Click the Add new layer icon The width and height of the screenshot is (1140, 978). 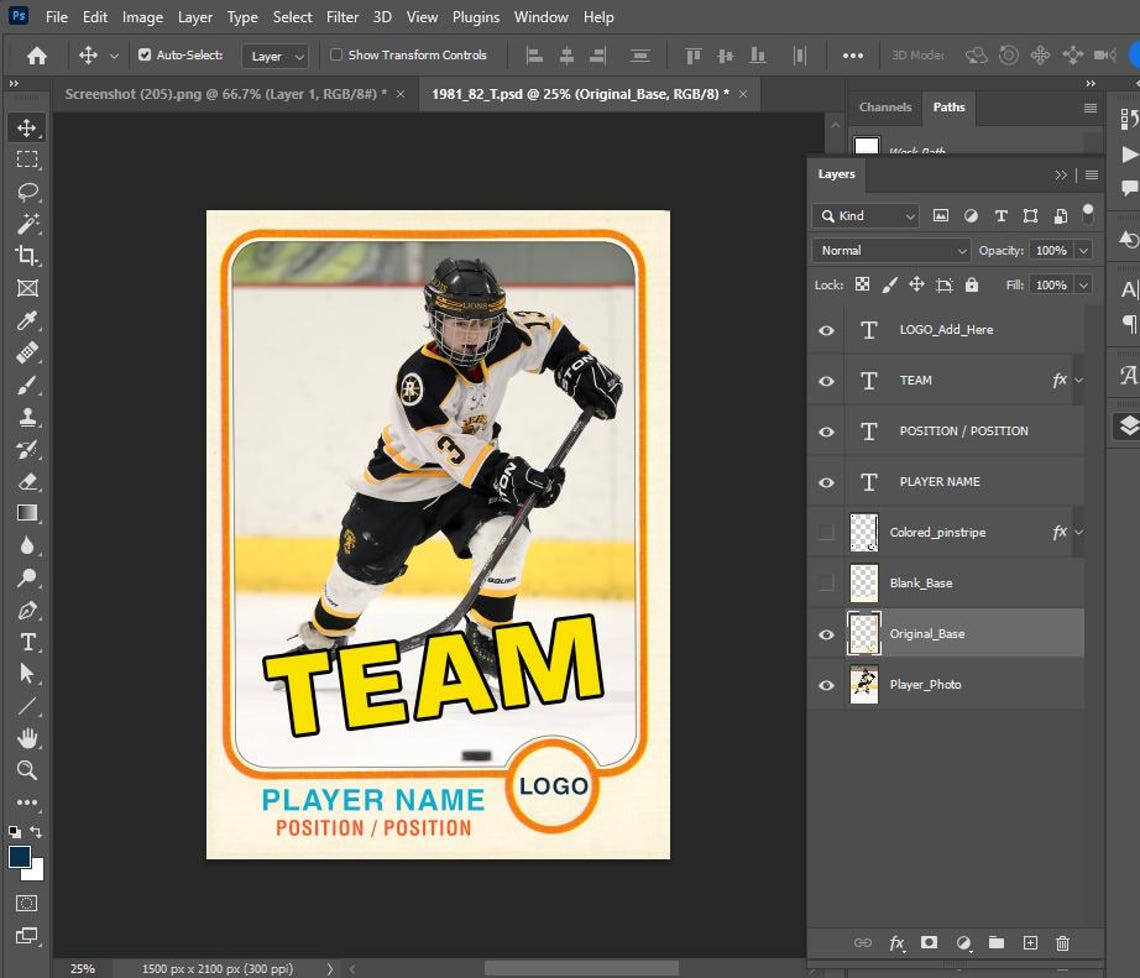point(1029,943)
